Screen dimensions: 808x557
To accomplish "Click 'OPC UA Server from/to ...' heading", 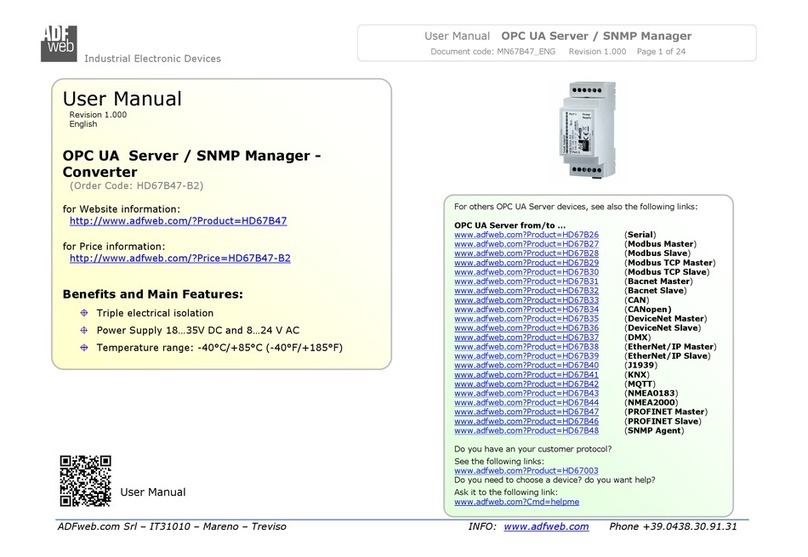I will tap(510, 225).
